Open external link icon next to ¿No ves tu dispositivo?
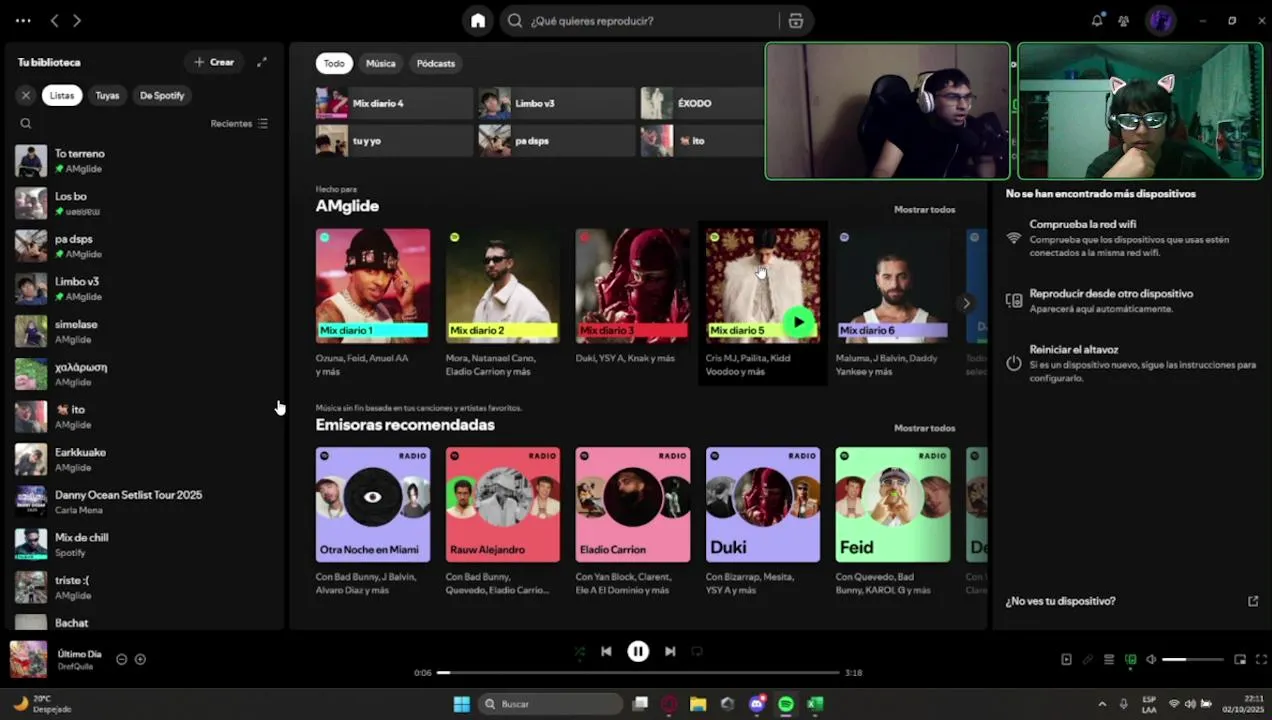This screenshot has width=1272, height=720. click(1253, 601)
